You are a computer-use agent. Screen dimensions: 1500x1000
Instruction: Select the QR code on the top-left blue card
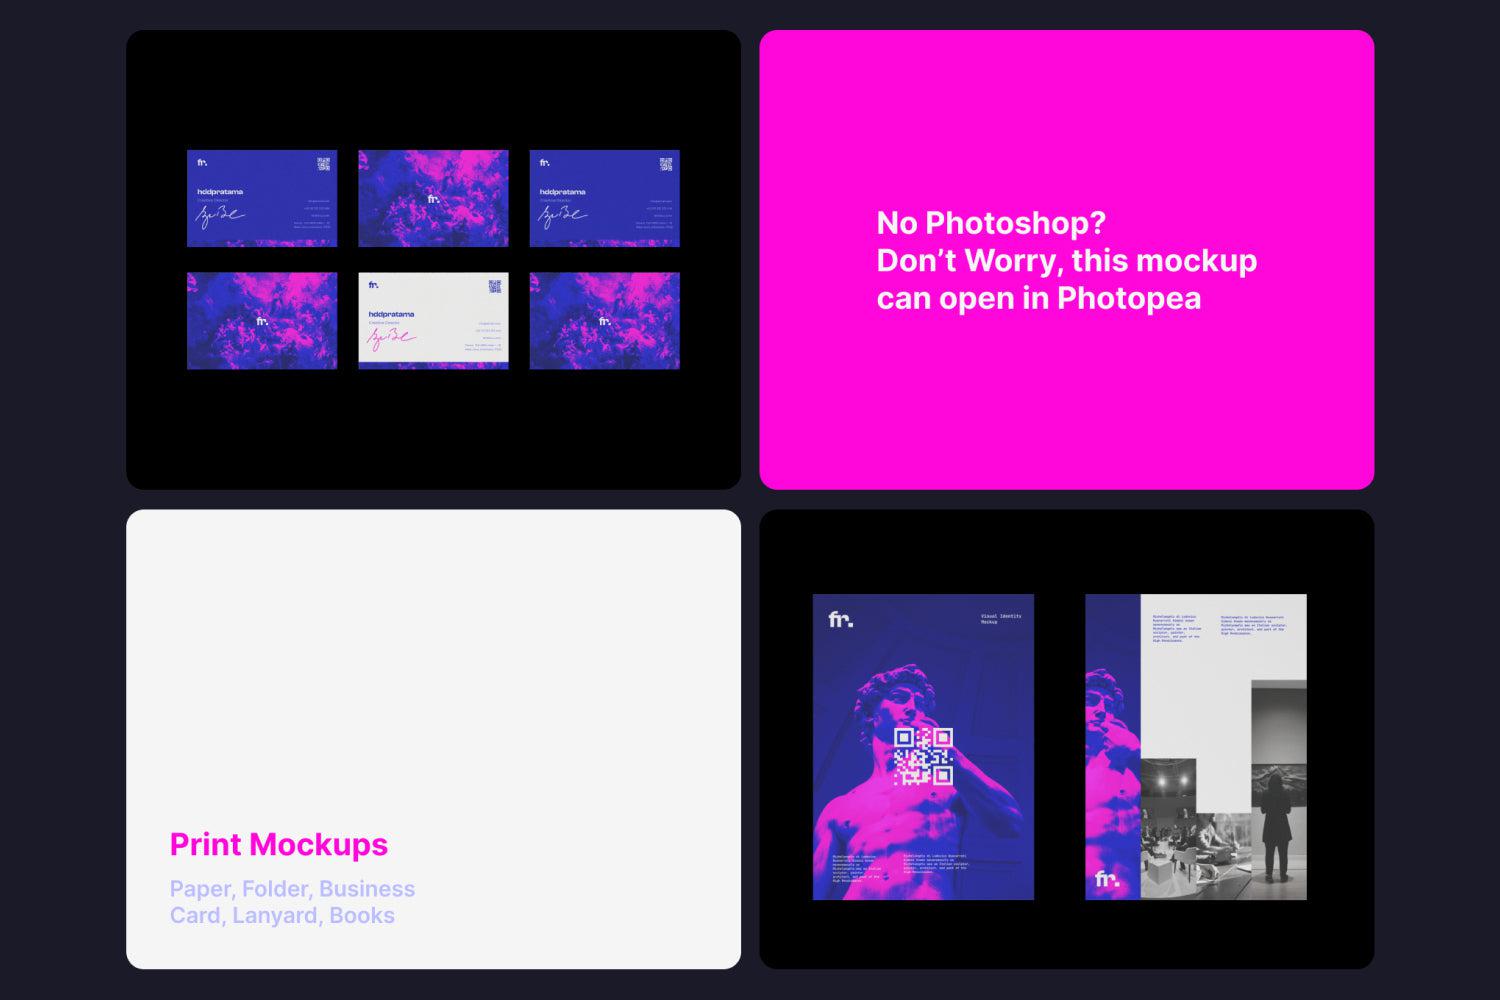coord(323,165)
